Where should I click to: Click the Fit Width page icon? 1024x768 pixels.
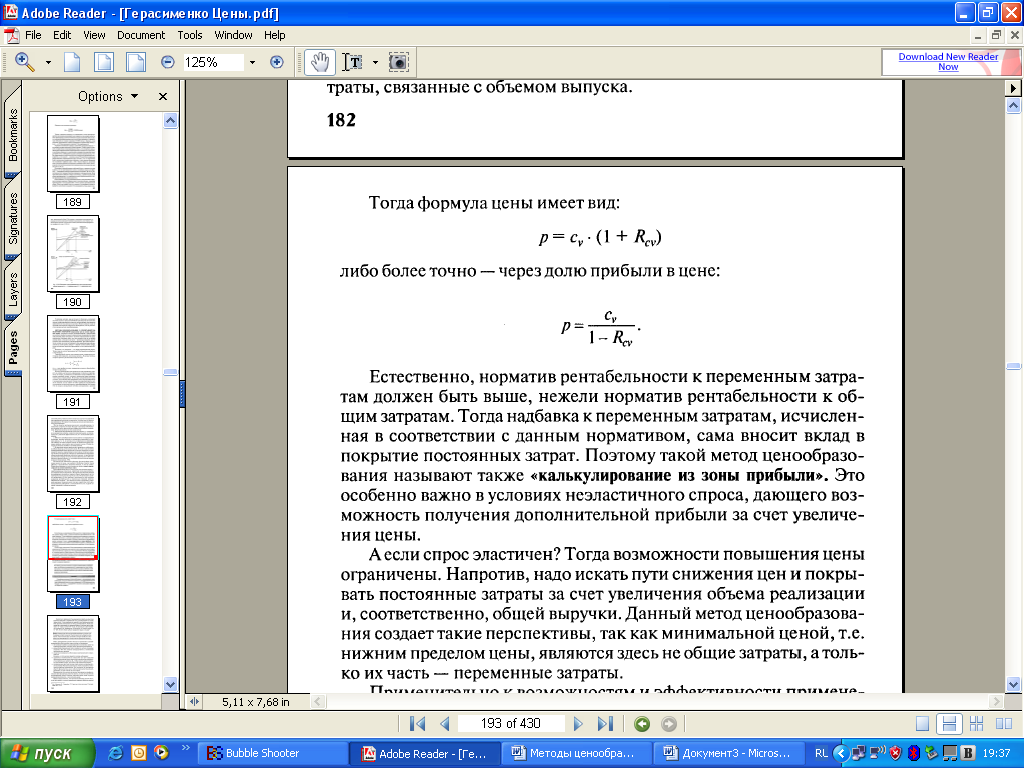pos(136,62)
